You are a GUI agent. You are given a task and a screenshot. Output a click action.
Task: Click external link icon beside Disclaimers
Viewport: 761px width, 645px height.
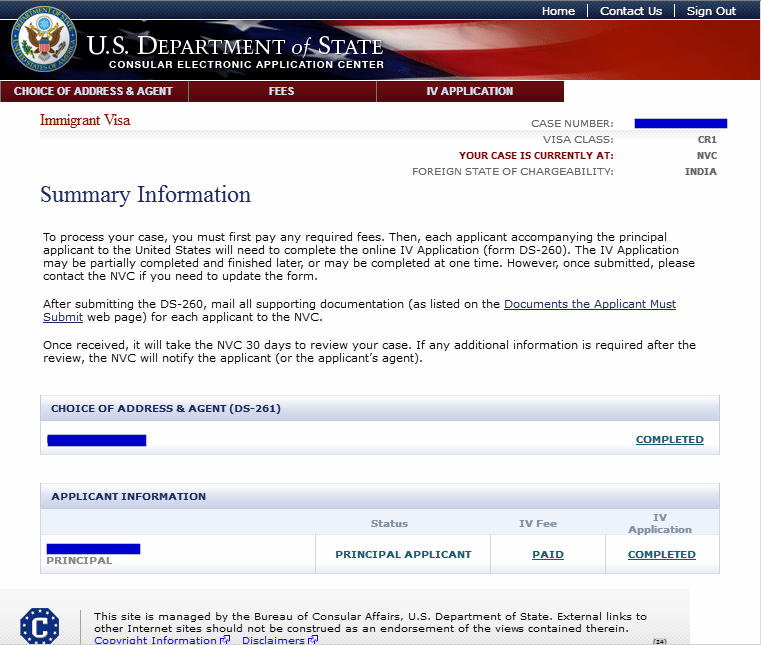pyautogui.click(x=313, y=640)
